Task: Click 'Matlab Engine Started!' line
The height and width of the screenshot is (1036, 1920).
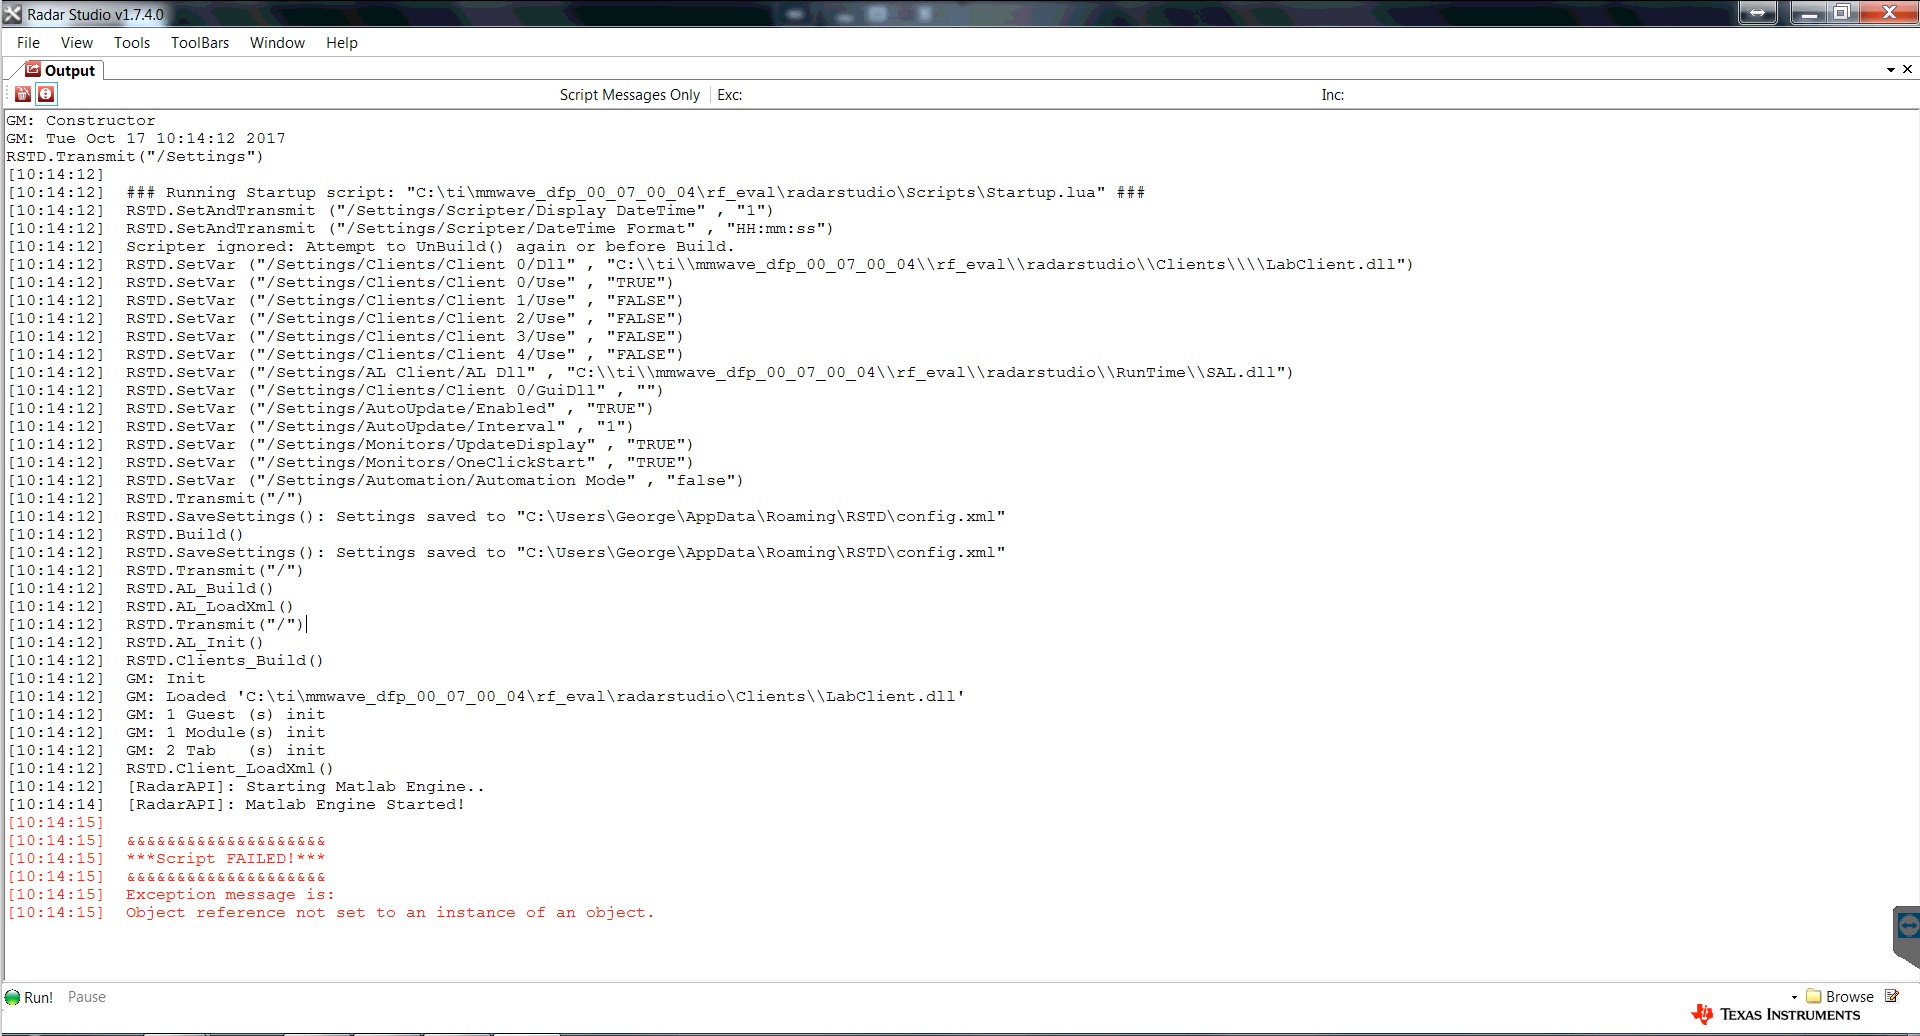Action: (x=296, y=804)
